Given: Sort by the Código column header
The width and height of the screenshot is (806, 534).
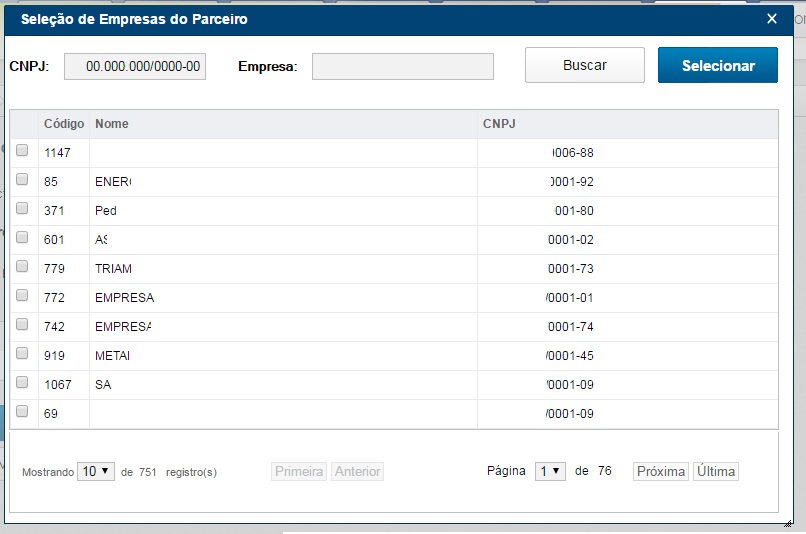Looking at the screenshot, I should [x=63, y=124].
